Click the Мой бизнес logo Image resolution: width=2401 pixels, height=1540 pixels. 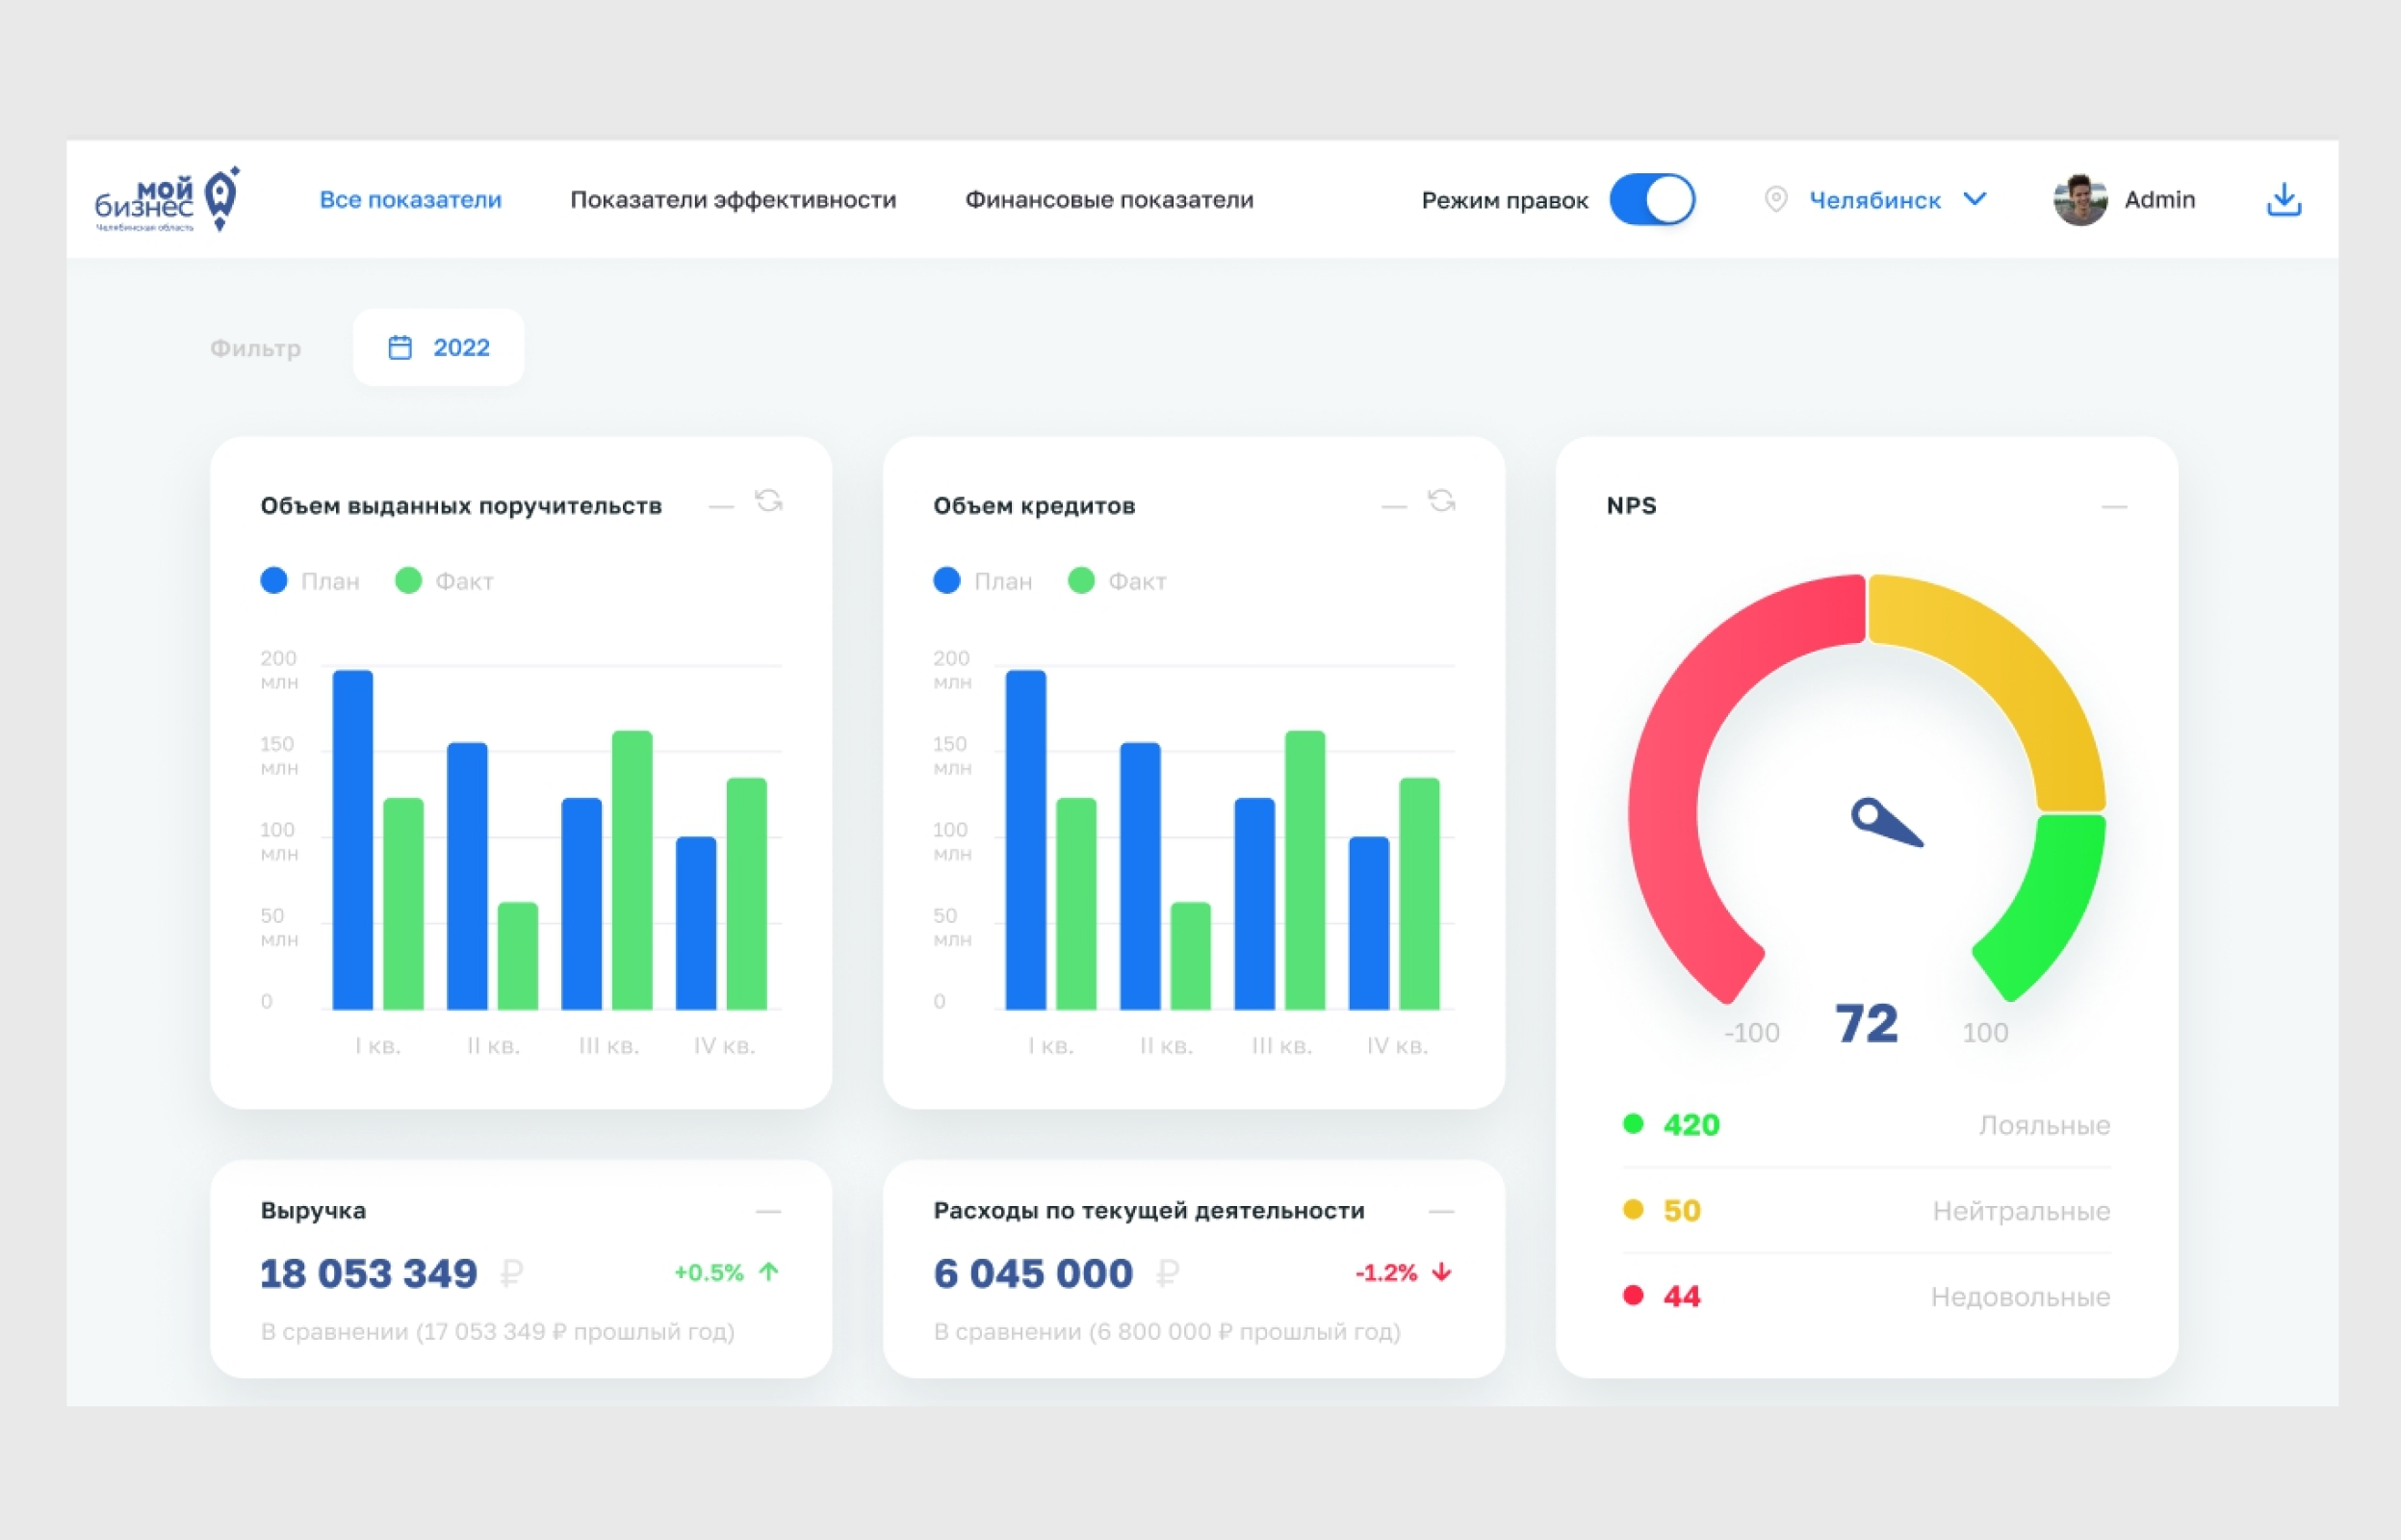[167, 199]
